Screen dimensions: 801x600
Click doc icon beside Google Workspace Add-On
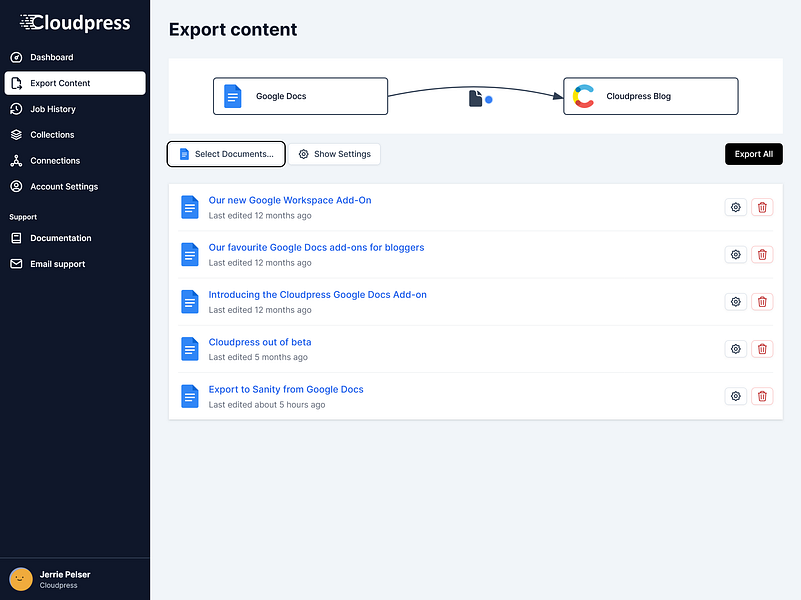(190, 207)
